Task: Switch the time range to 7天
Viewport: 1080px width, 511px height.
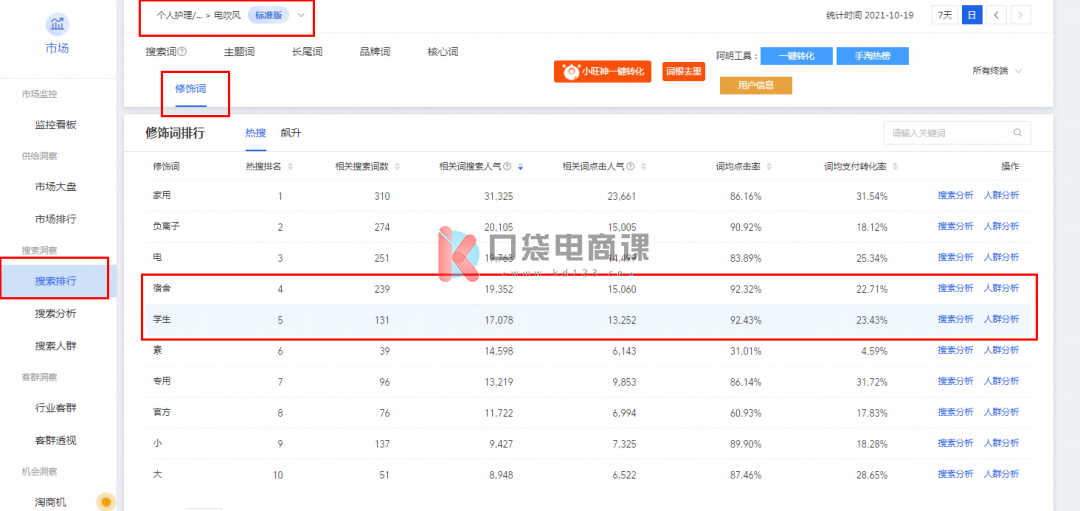Action: (x=943, y=15)
